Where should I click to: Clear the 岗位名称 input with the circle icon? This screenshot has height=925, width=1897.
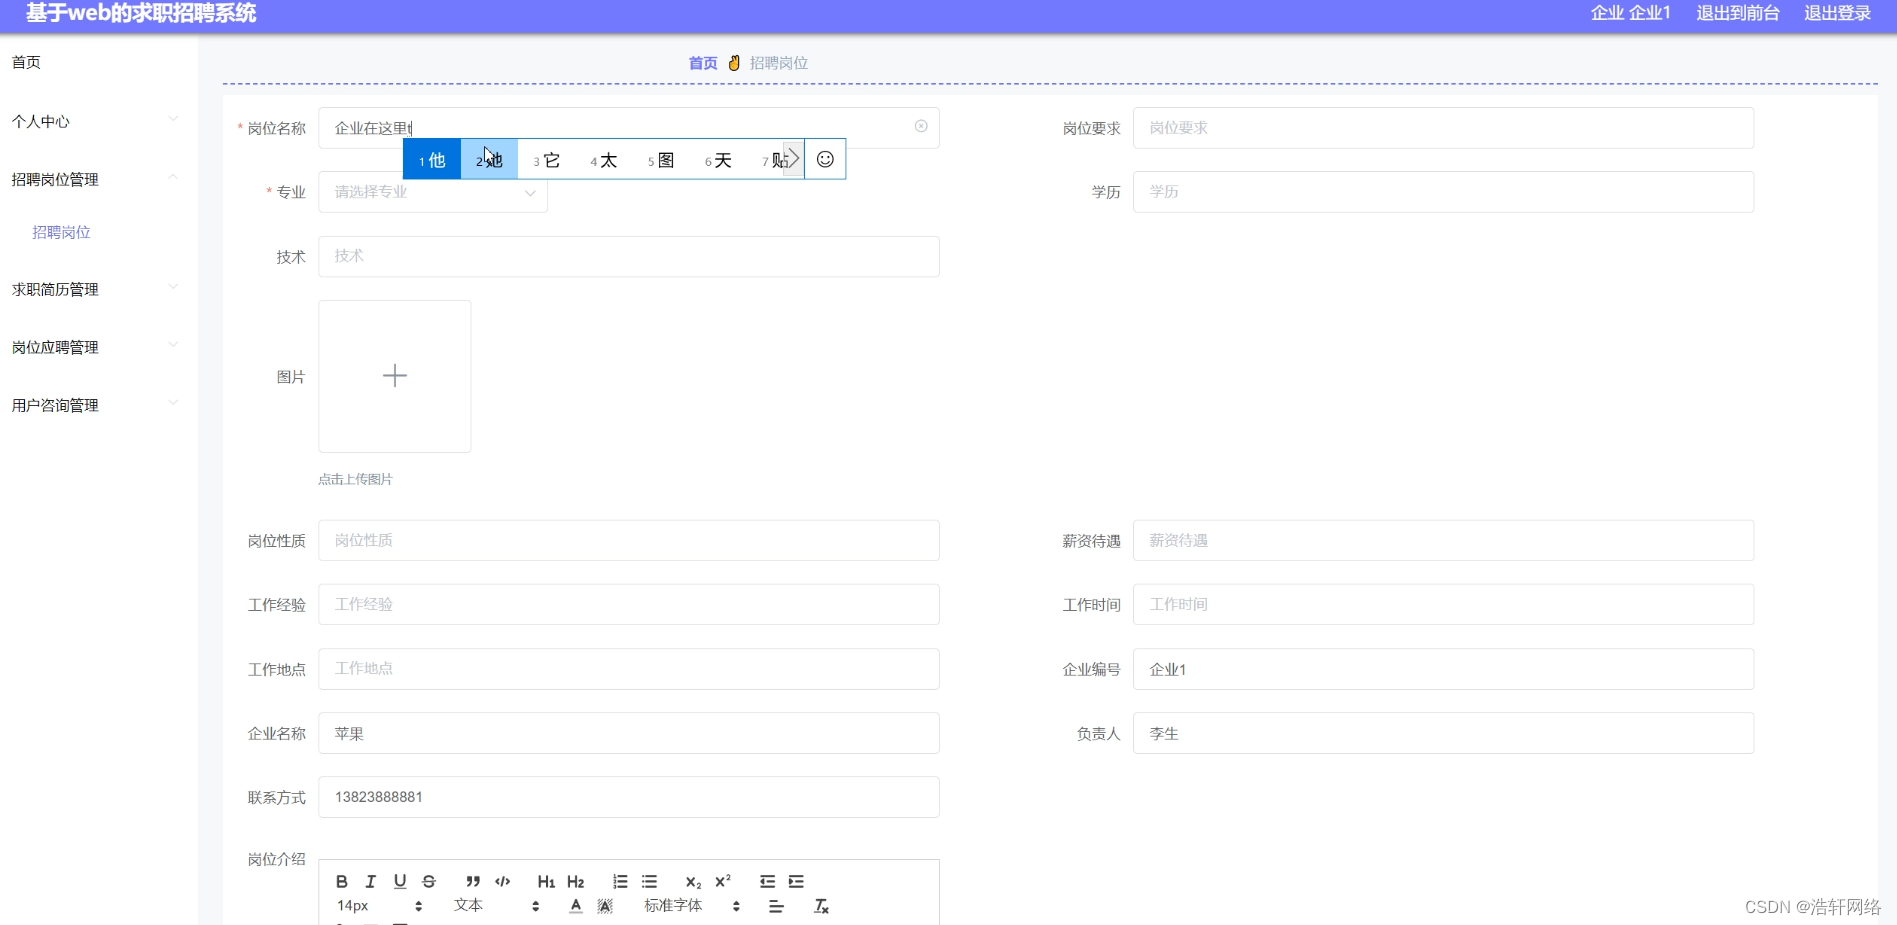tap(919, 126)
